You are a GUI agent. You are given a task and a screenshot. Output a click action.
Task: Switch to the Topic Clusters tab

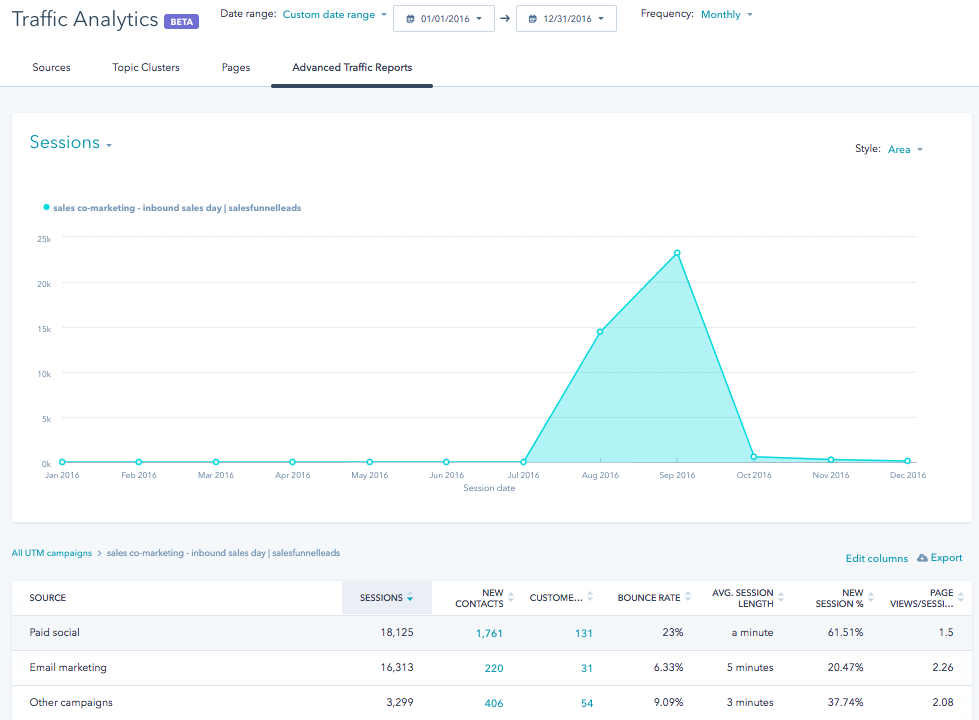(x=146, y=68)
